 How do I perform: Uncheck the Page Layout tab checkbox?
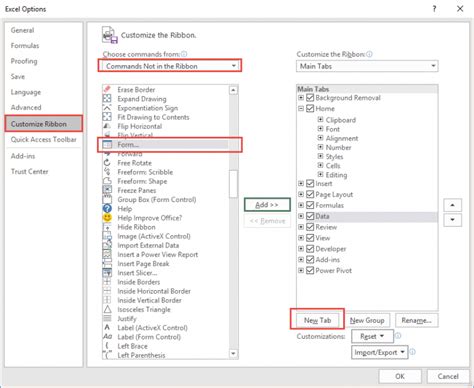click(310, 194)
